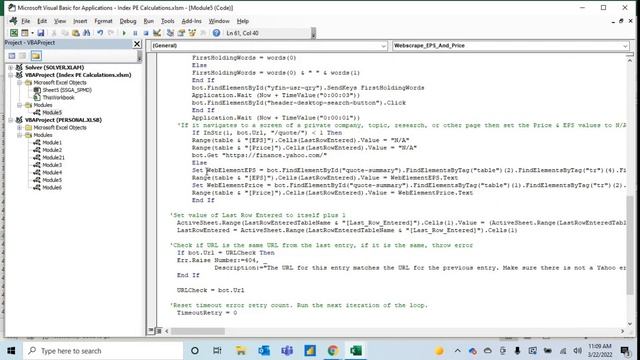Switch to Procedure View button
The height and width of the screenshot is (360, 640).
coord(151,331)
